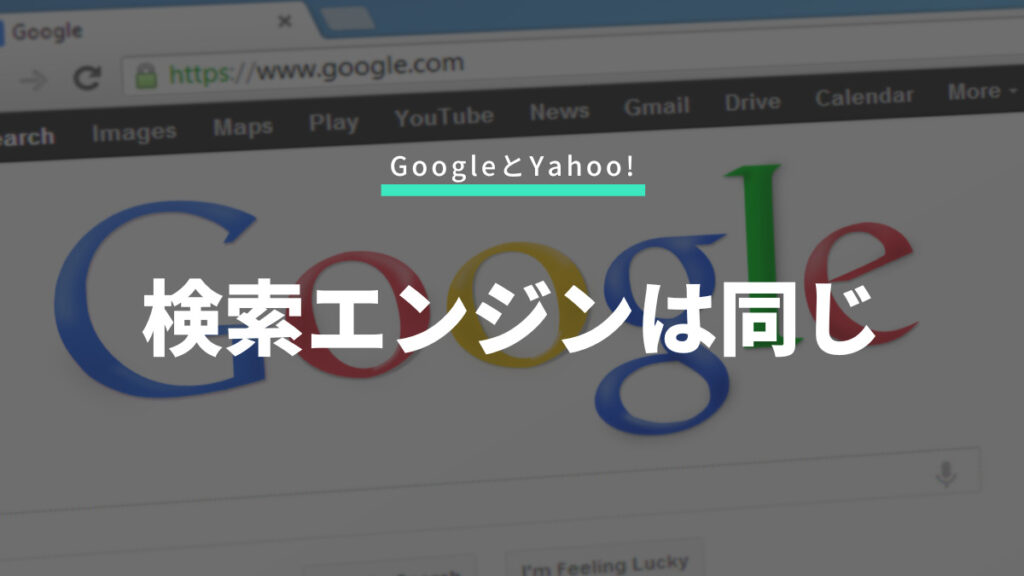Open Drive from the top bar
The height and width of the screenshot is (576, 1024).
752,102
